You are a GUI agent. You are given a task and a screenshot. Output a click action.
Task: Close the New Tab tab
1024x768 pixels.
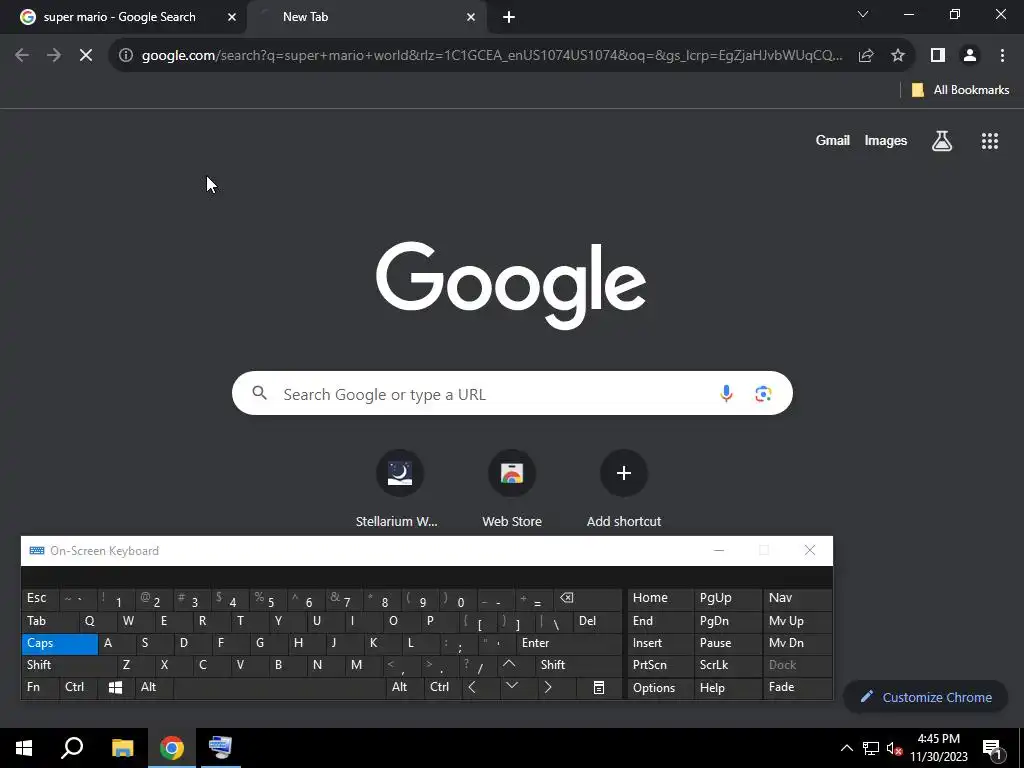[471, 17]
